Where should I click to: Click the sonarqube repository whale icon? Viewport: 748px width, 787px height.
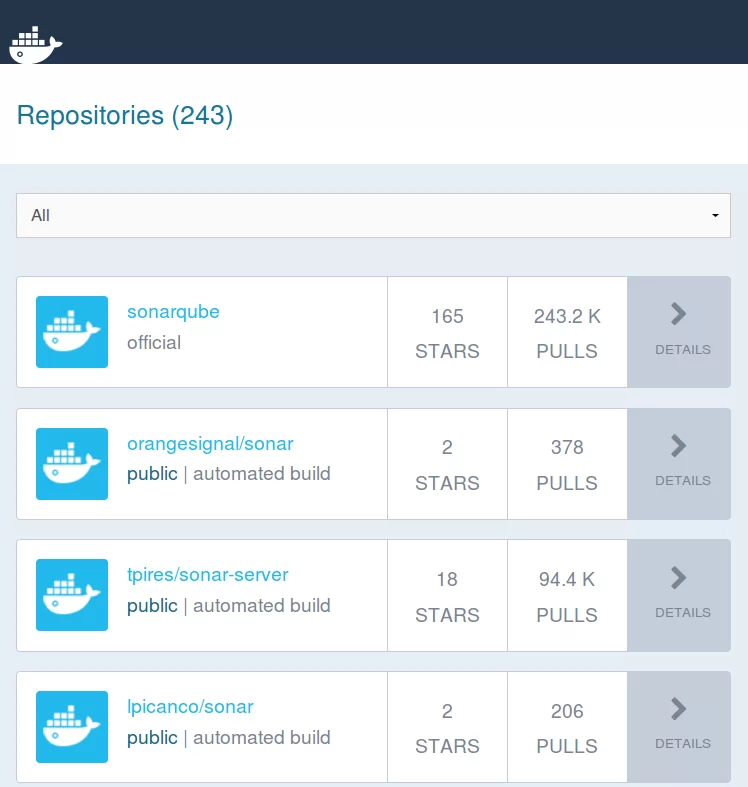pos(72,332)
